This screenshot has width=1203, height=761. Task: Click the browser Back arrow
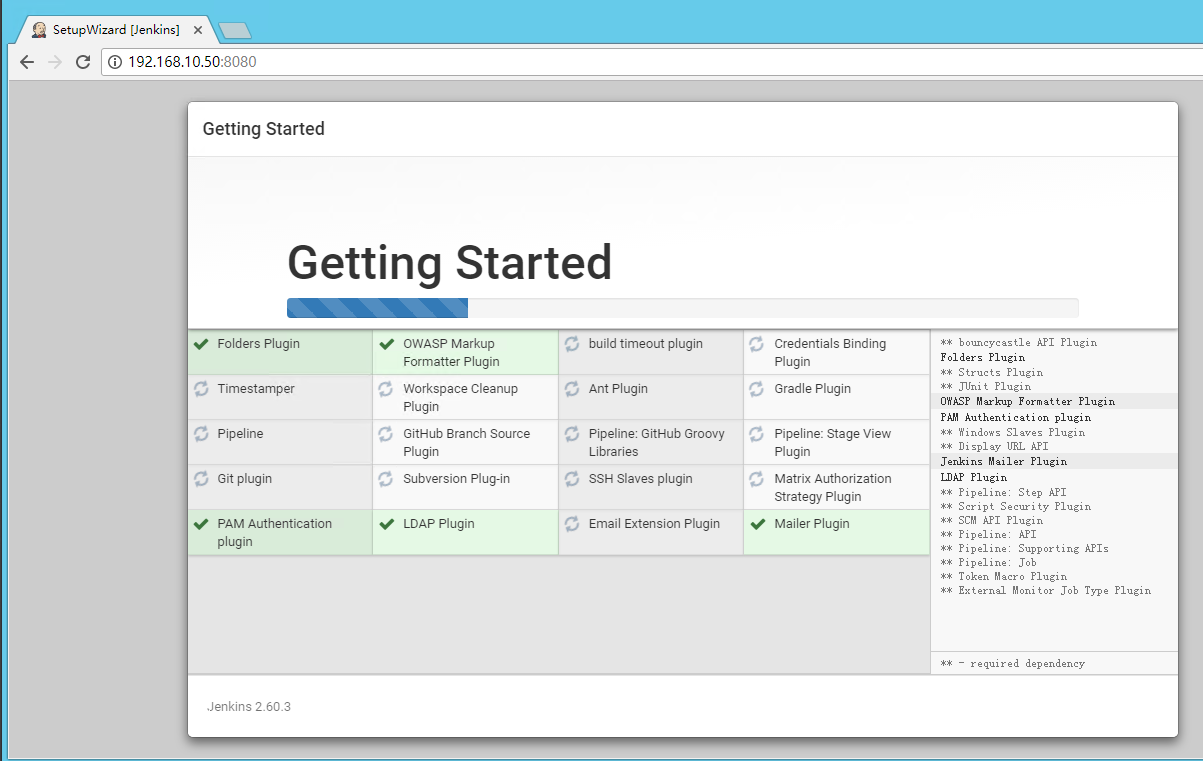click(27, 62)
